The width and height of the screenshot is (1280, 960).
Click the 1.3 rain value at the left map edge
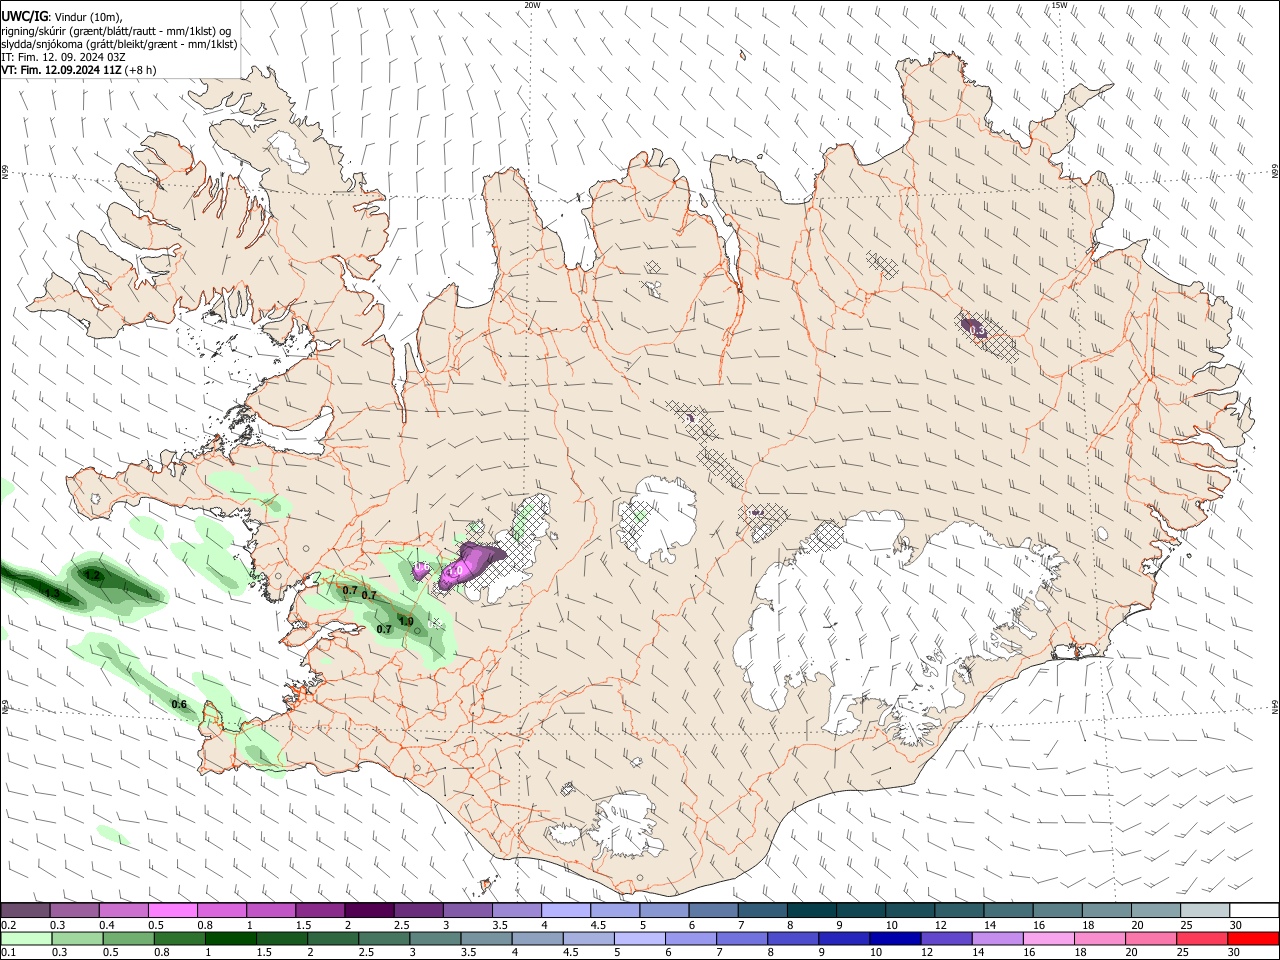53,594
